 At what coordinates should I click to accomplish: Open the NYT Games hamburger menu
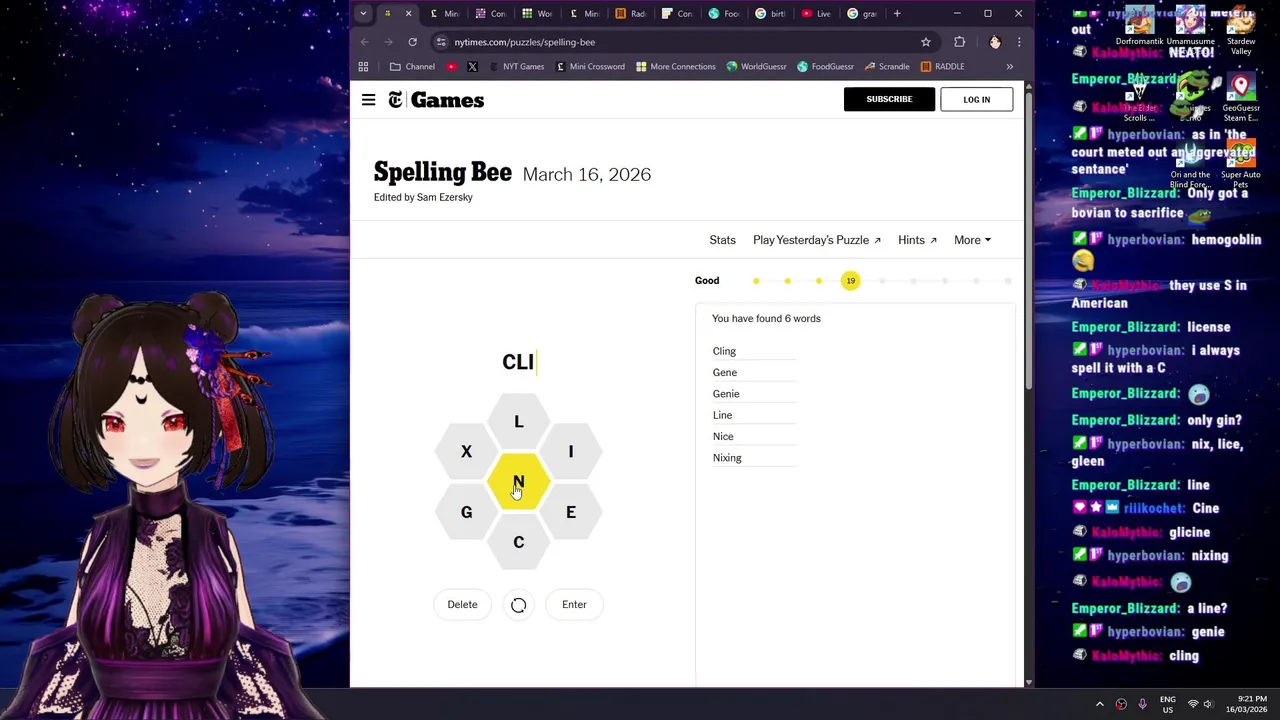point(369,100)
